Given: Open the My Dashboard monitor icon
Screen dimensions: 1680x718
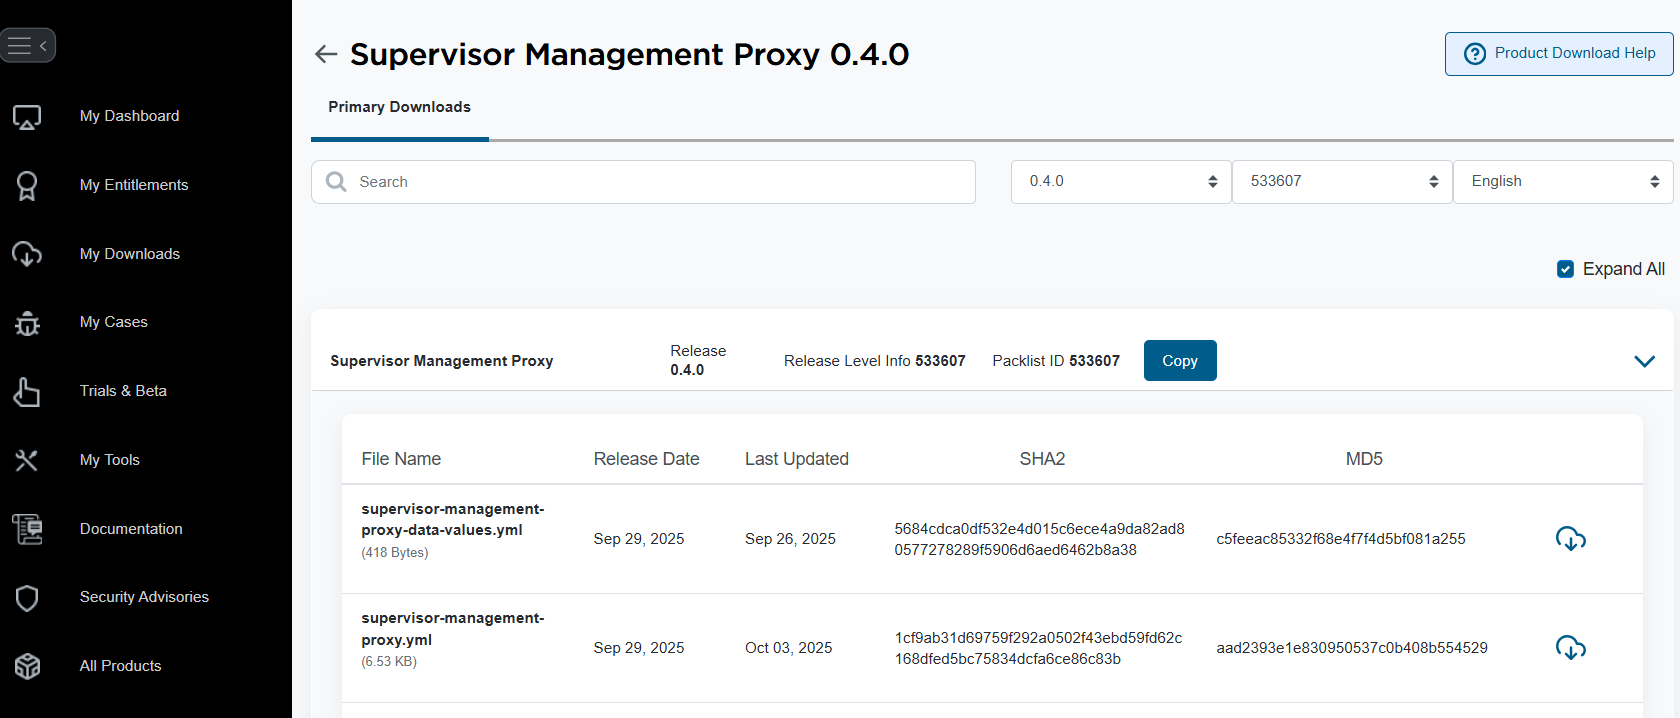Looking at the screenshot, I should [x=27, y=117].
